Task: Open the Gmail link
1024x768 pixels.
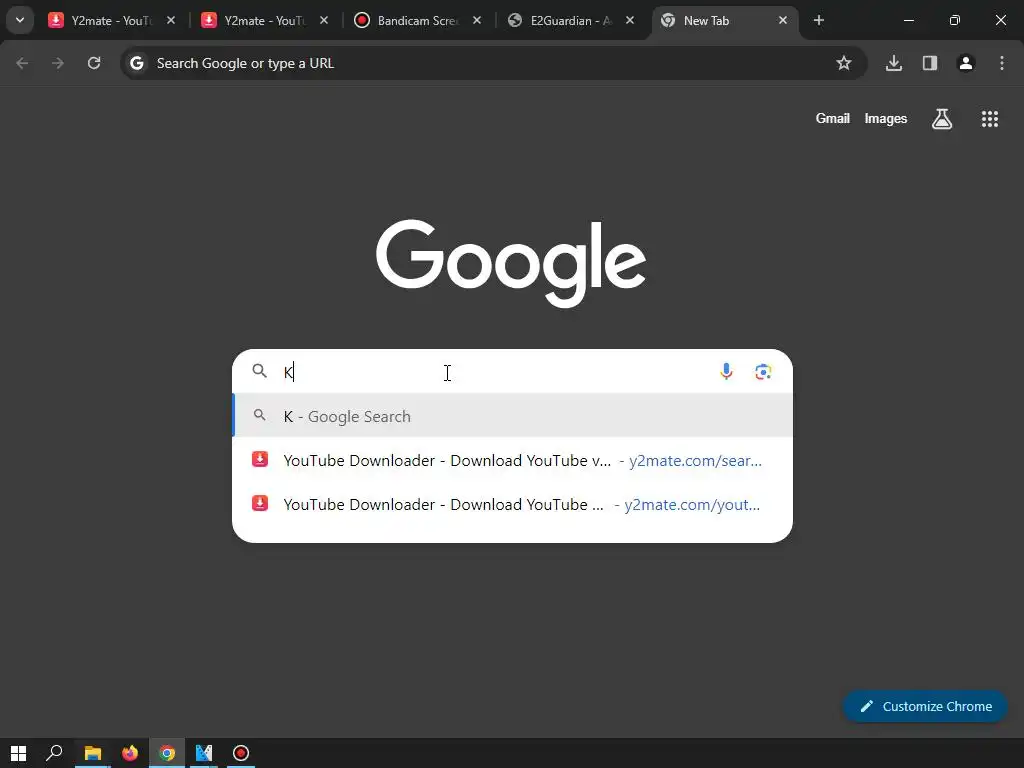Action: pos(833,118)
